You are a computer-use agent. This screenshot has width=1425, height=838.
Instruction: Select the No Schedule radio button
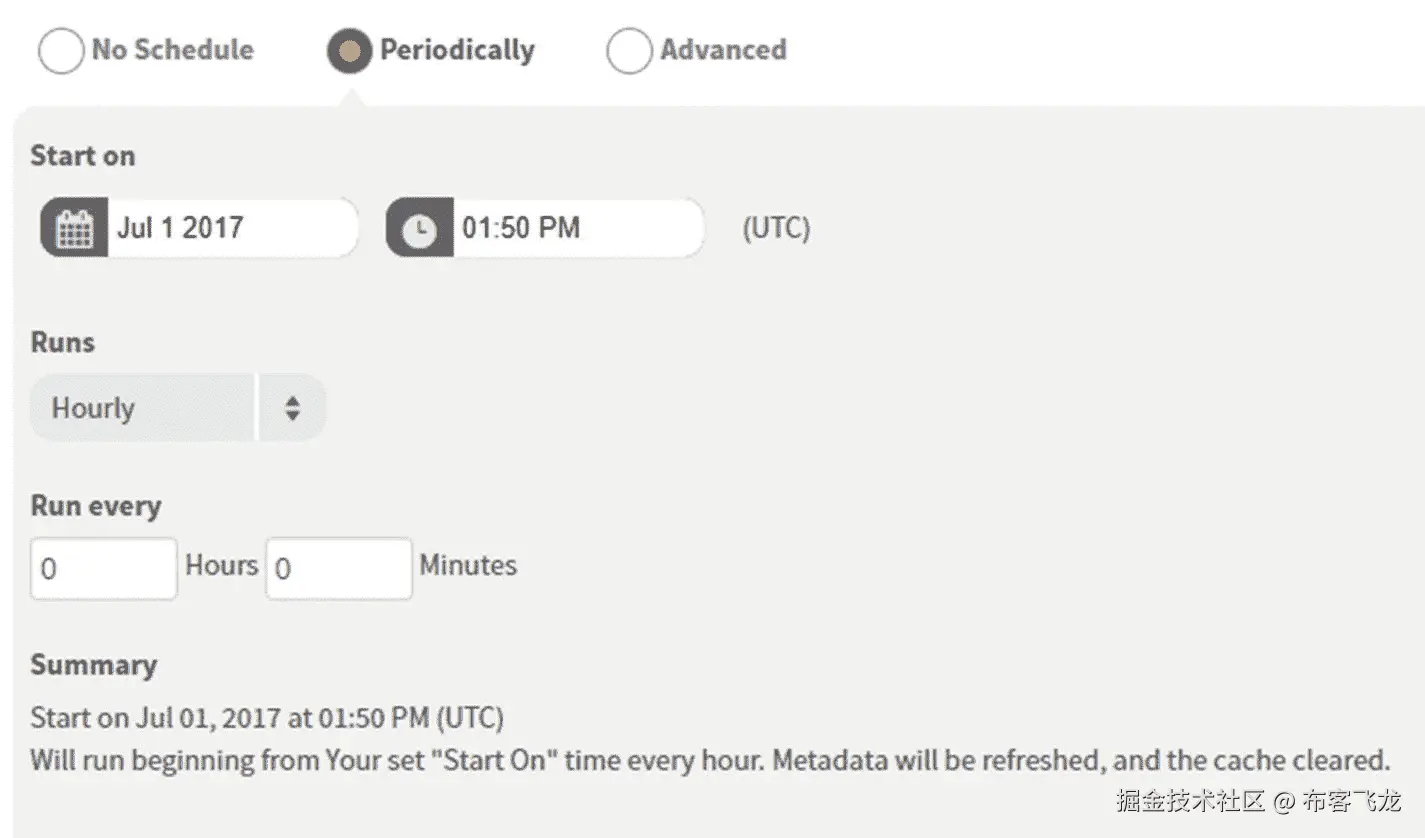pos(60,51)
